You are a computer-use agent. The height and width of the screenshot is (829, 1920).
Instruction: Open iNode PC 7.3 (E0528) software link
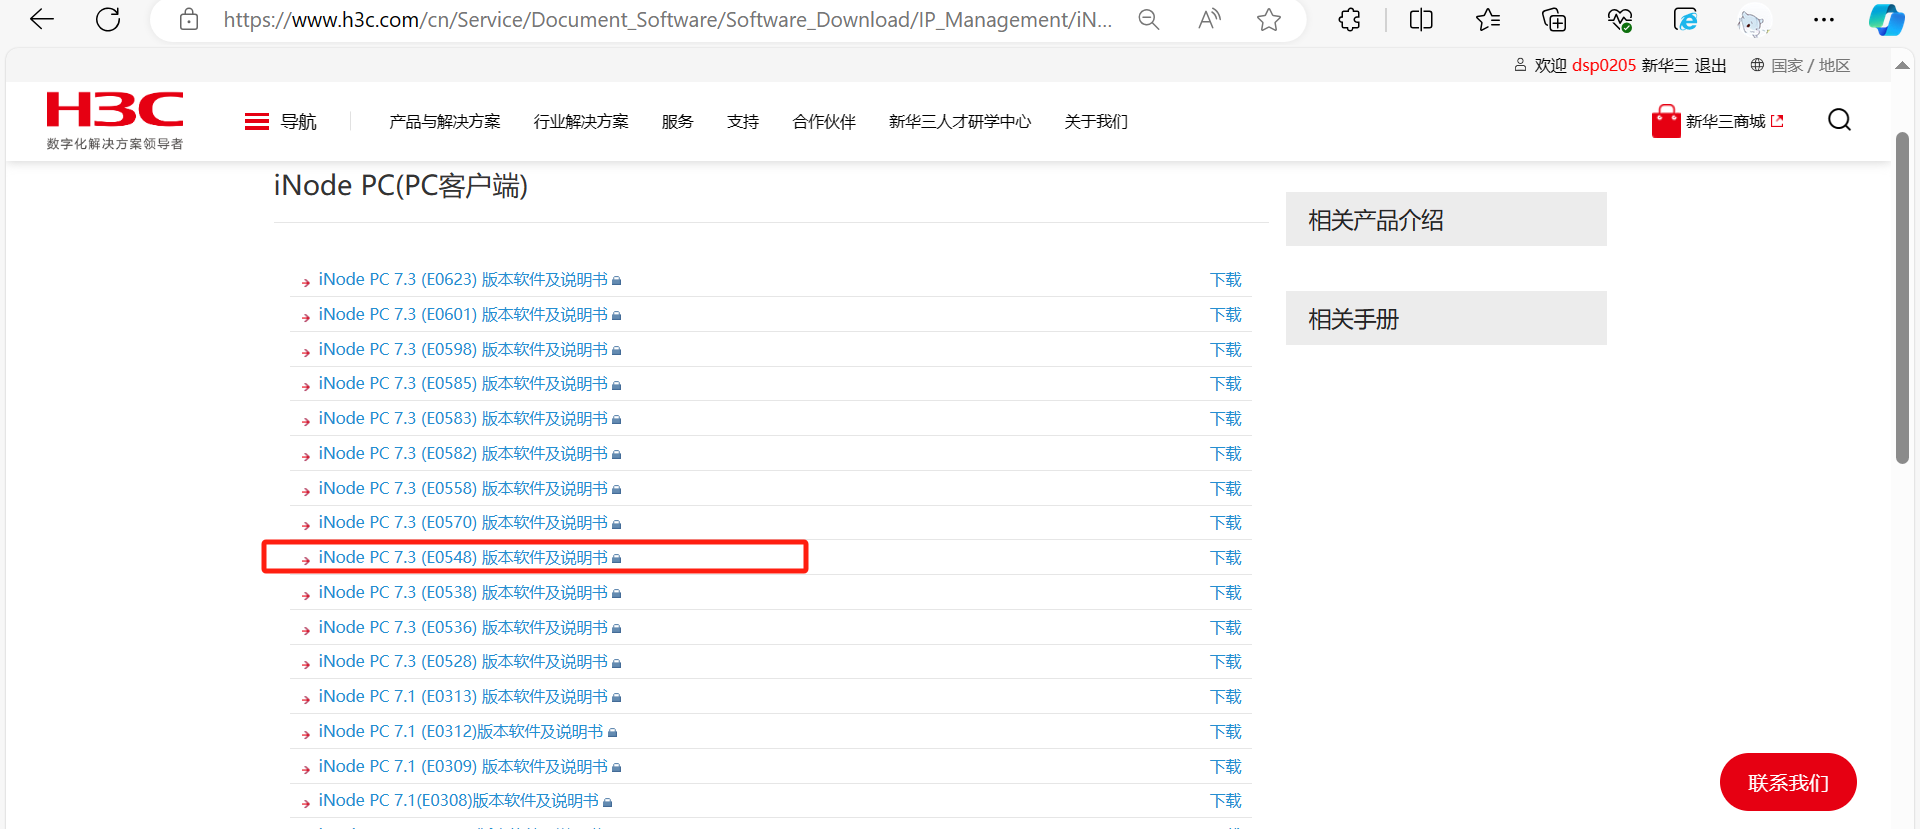click(463, 662)
